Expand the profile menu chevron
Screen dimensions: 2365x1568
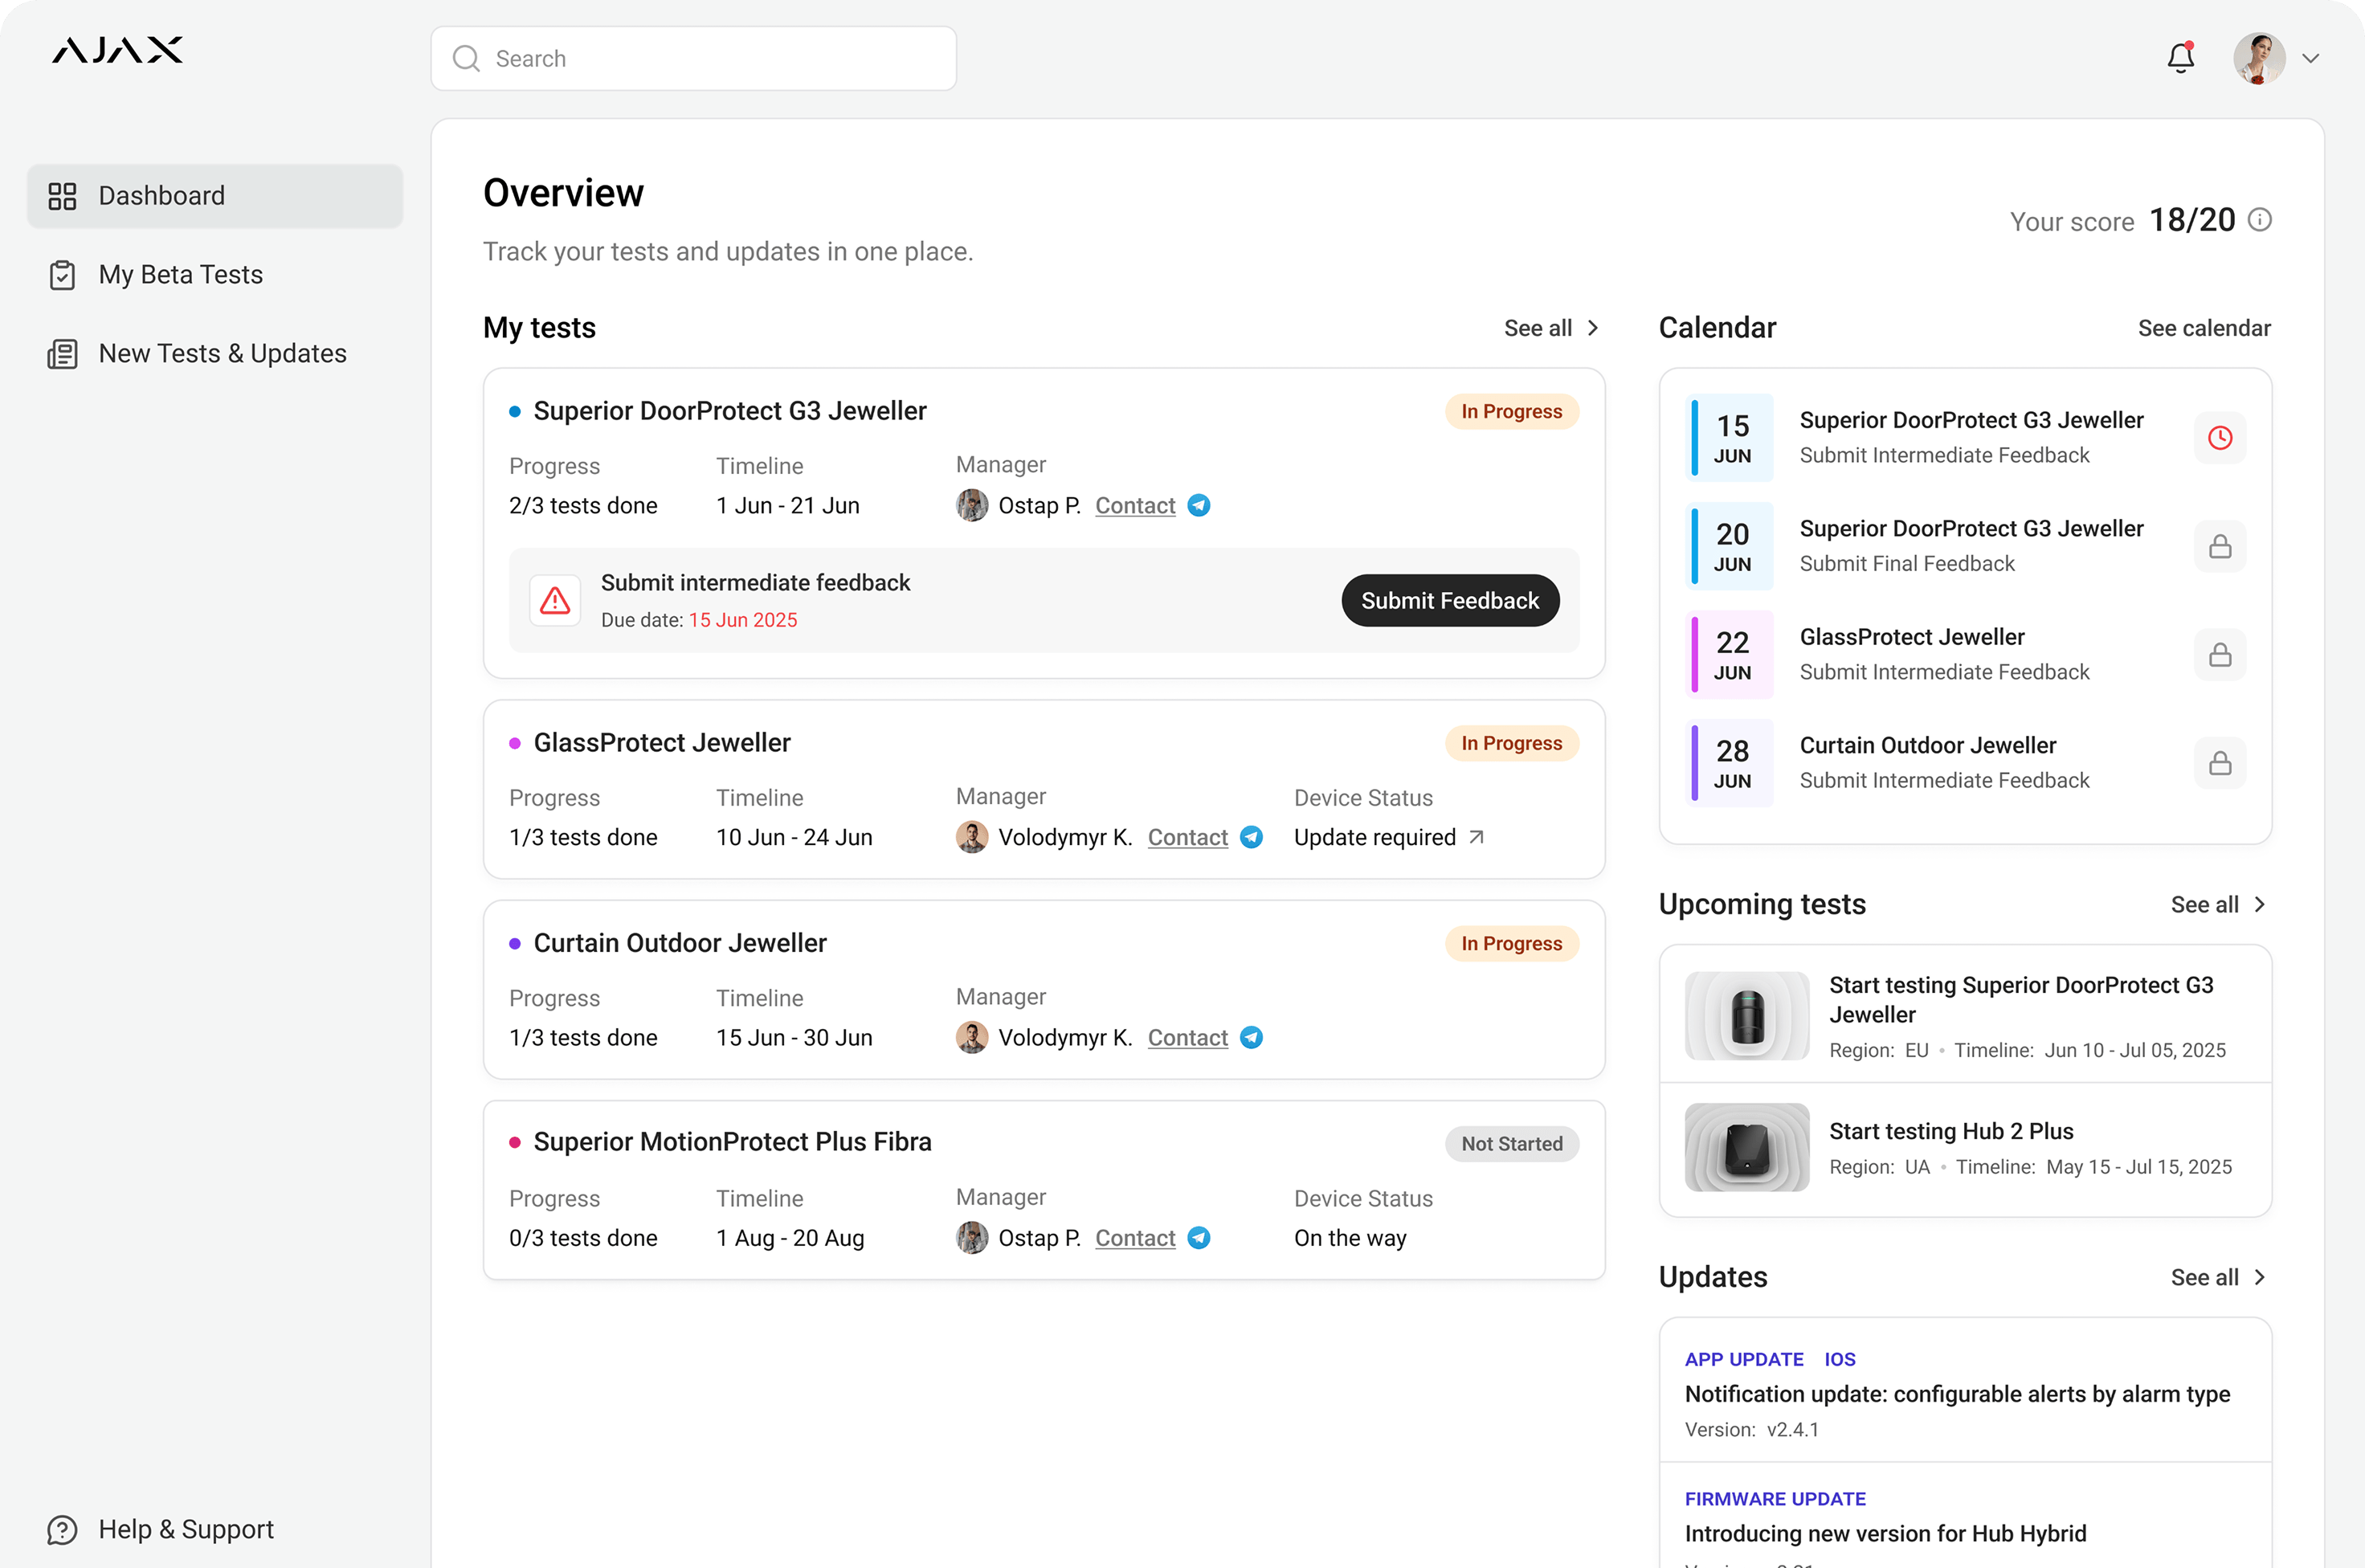2310,58
